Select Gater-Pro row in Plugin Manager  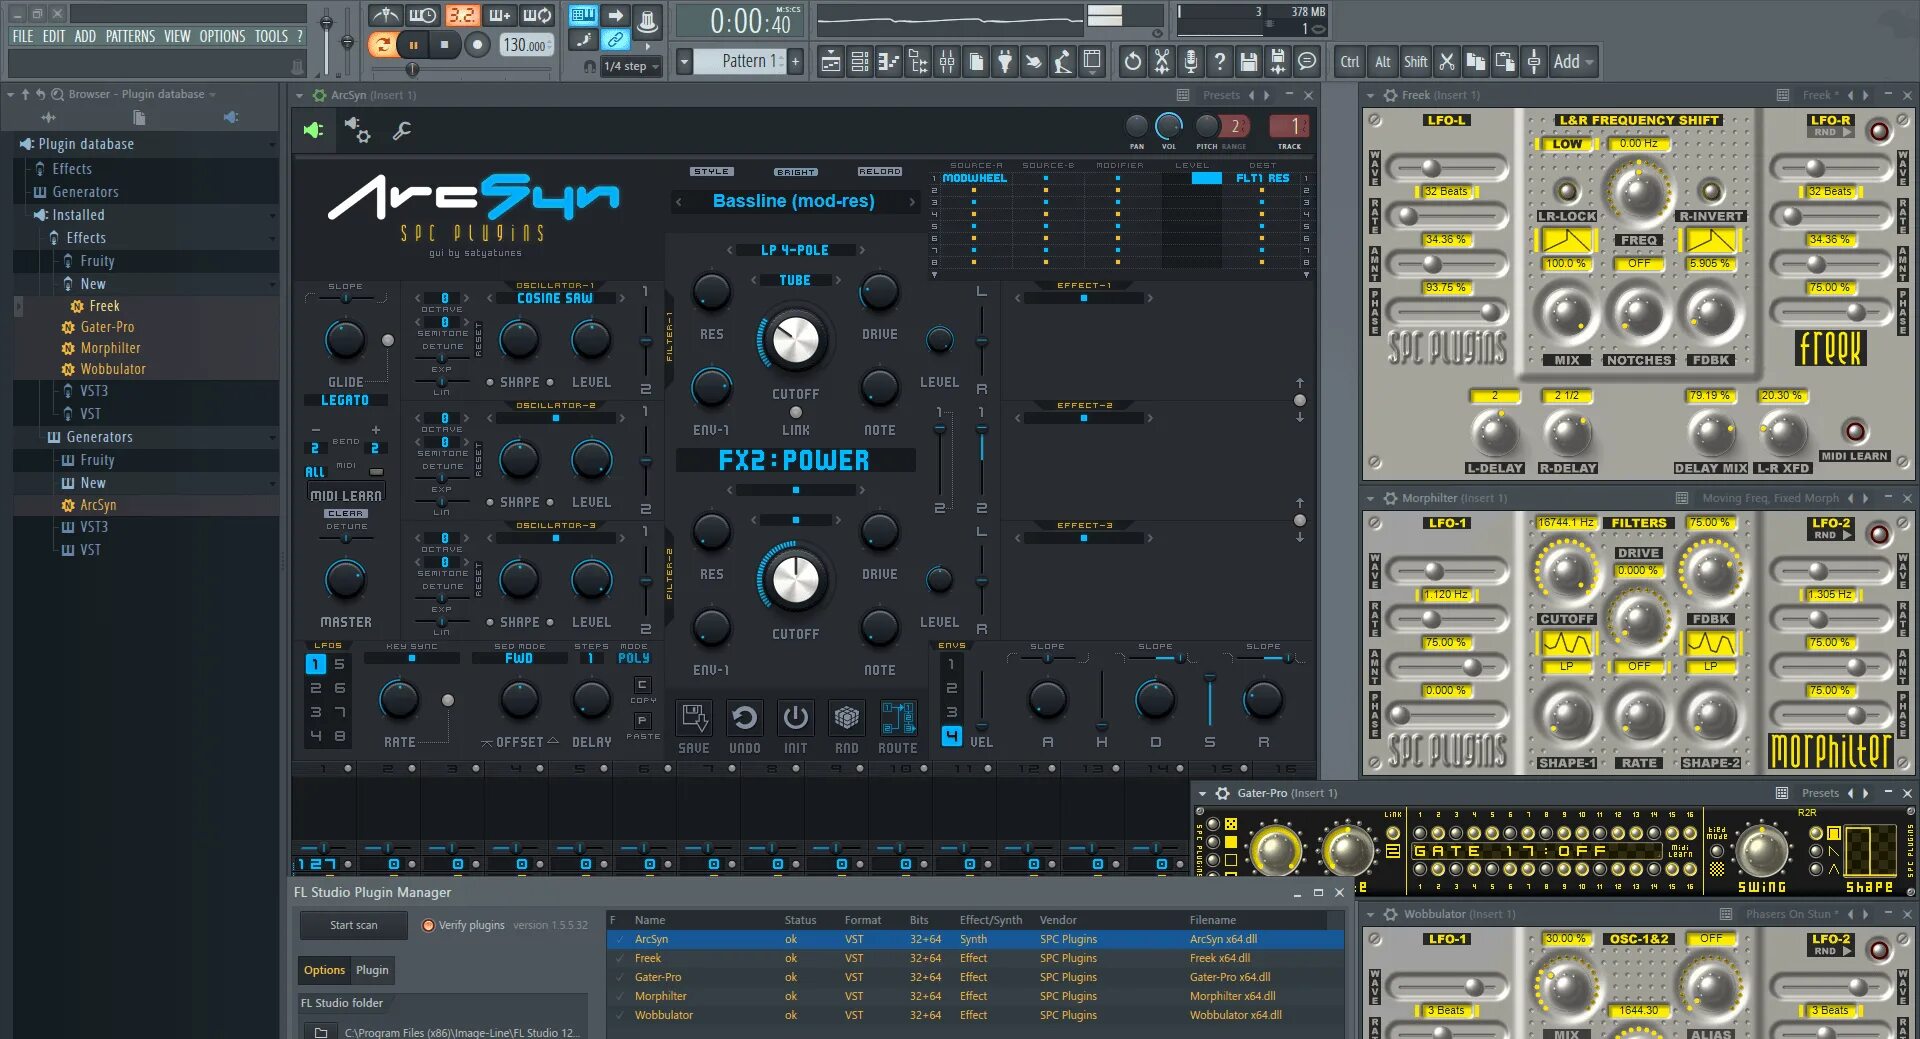click(x=975, y=977)
